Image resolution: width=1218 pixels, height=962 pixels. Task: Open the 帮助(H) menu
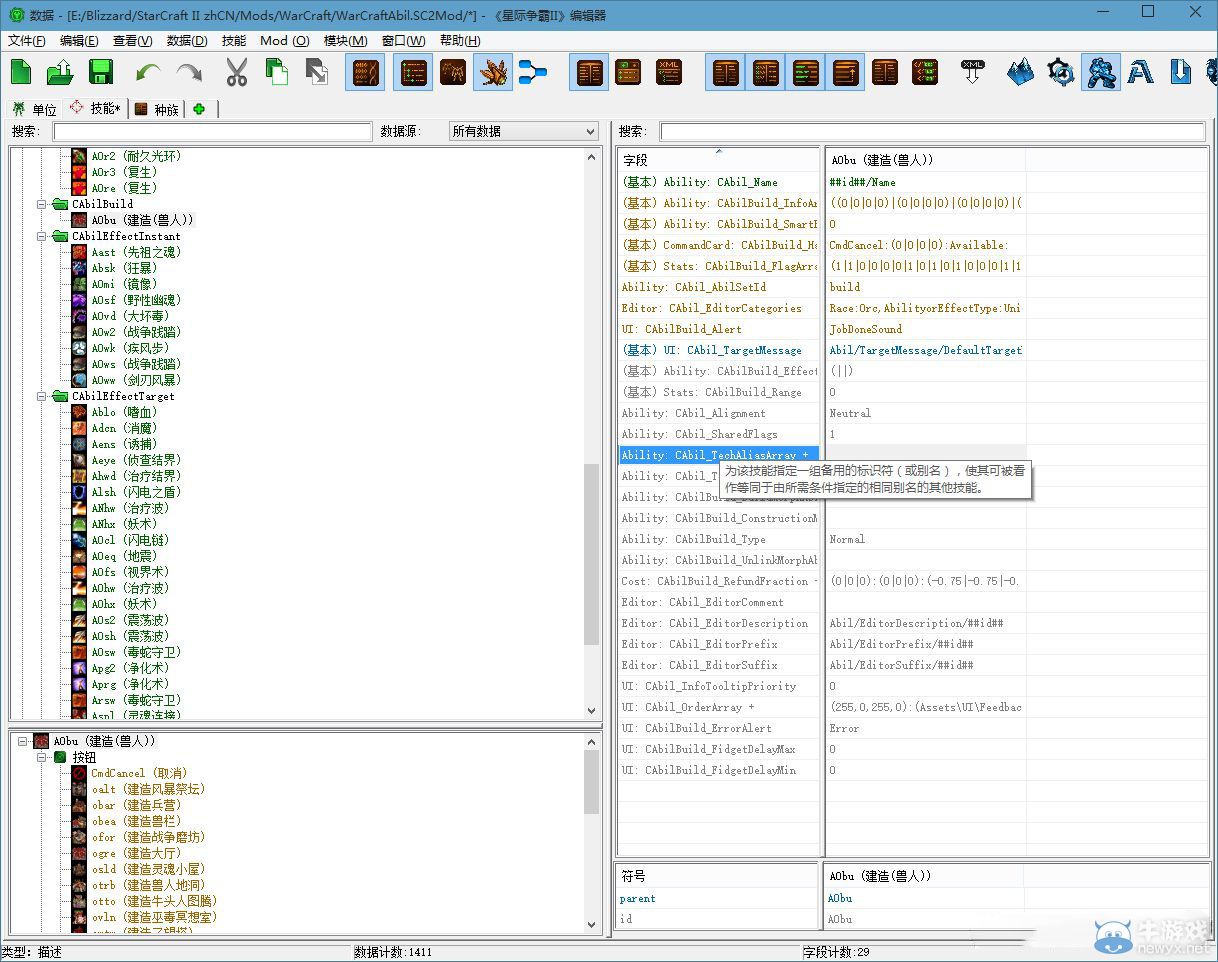(460, 41)
